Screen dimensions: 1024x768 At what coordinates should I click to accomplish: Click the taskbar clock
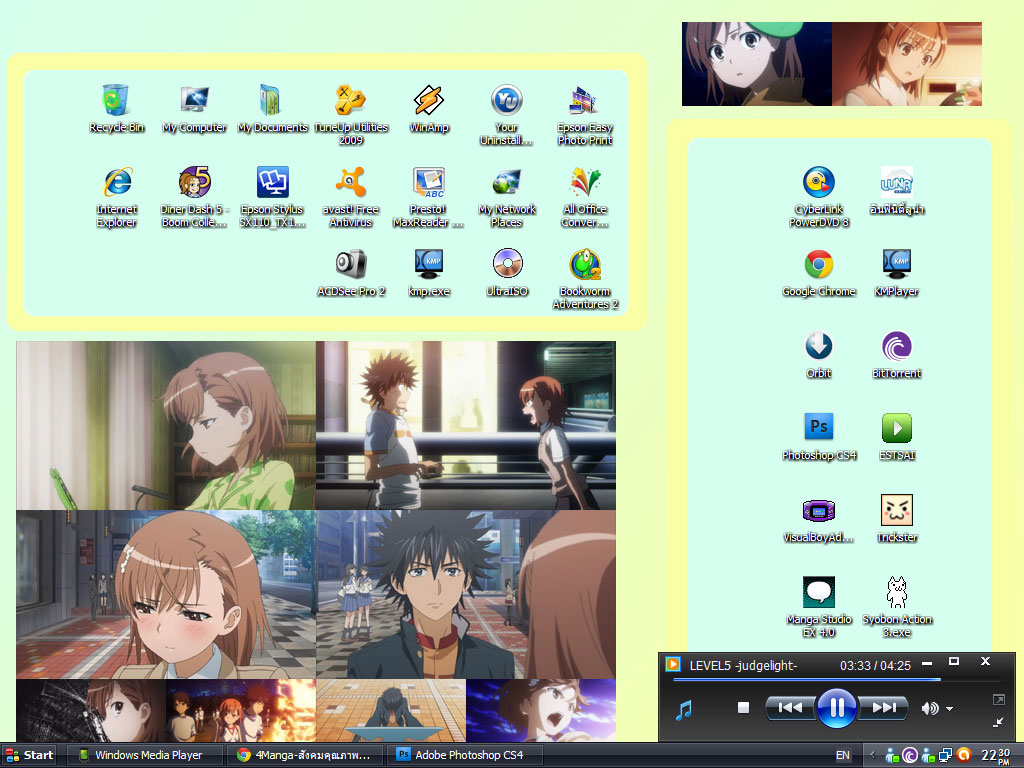(997, 756)
